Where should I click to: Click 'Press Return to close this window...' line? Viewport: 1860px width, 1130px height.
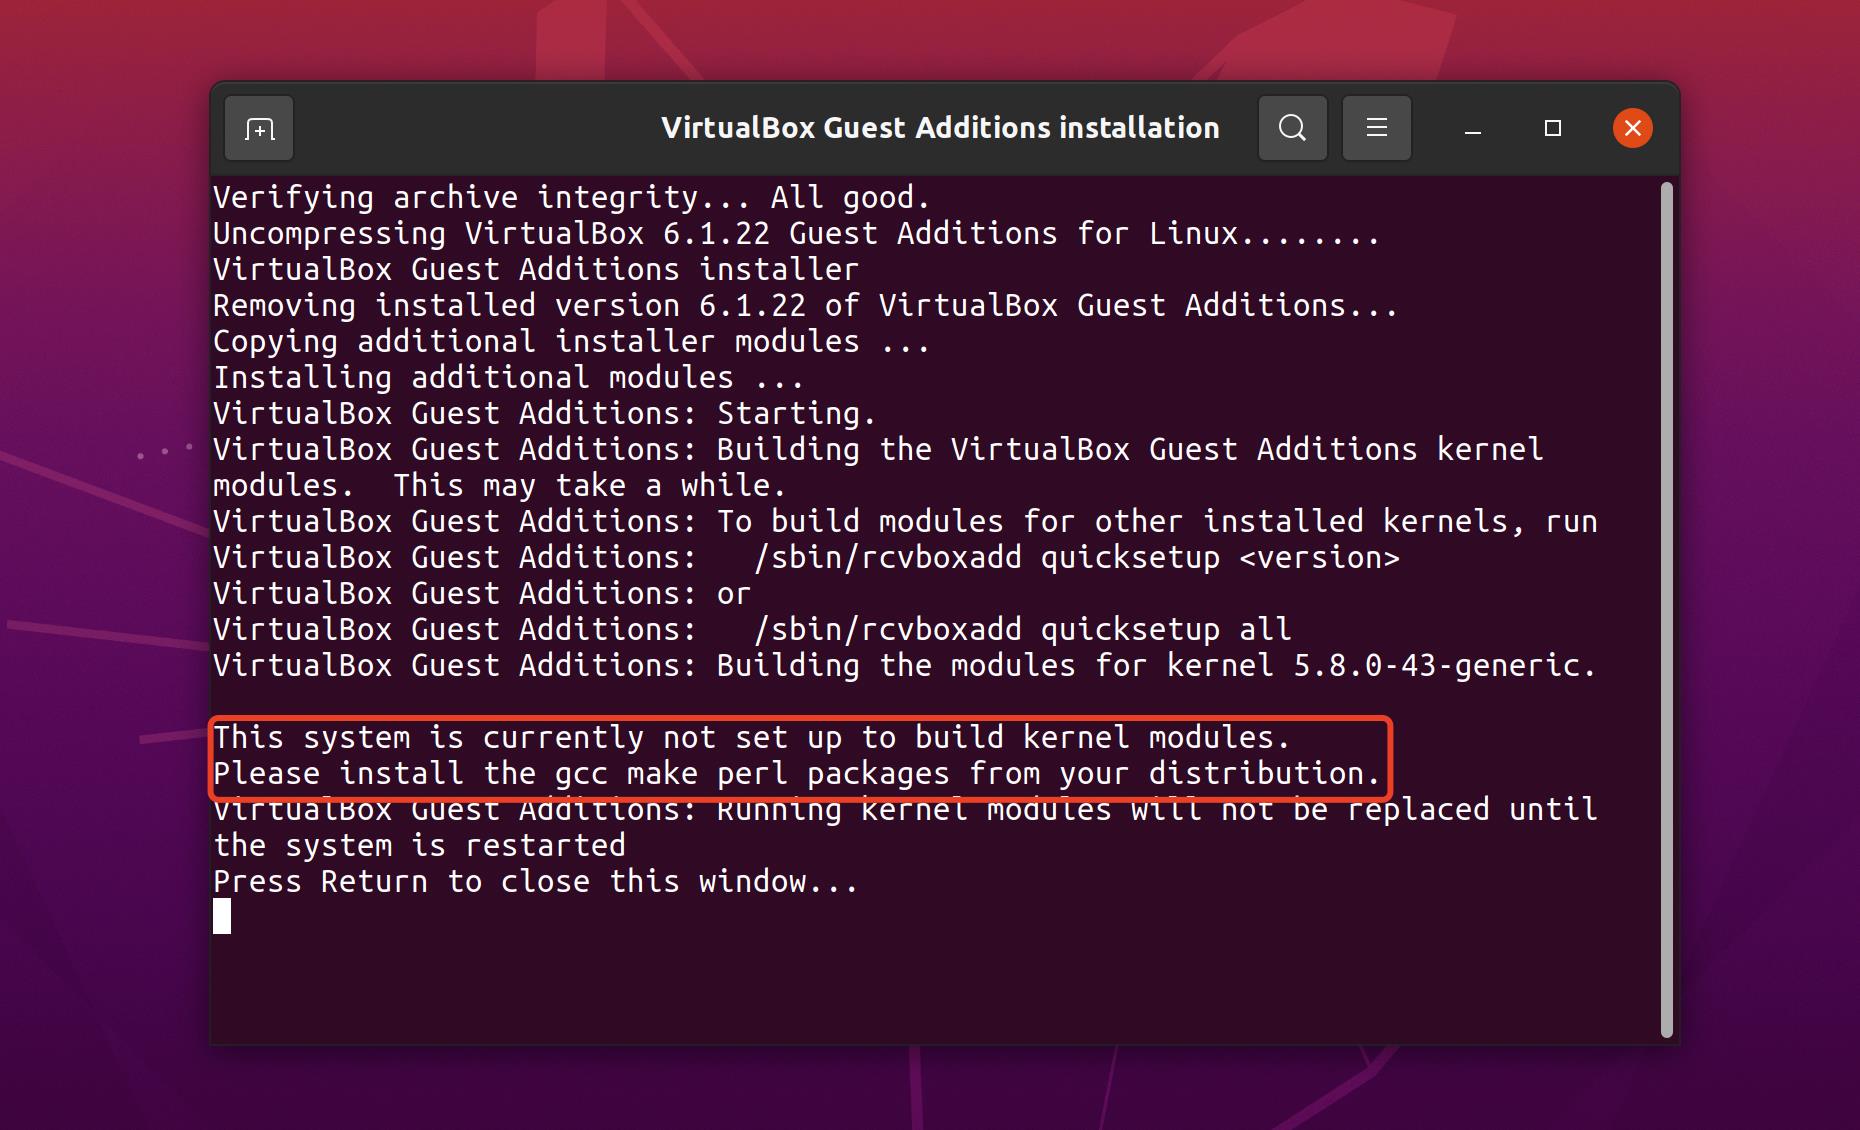(535, 882)
